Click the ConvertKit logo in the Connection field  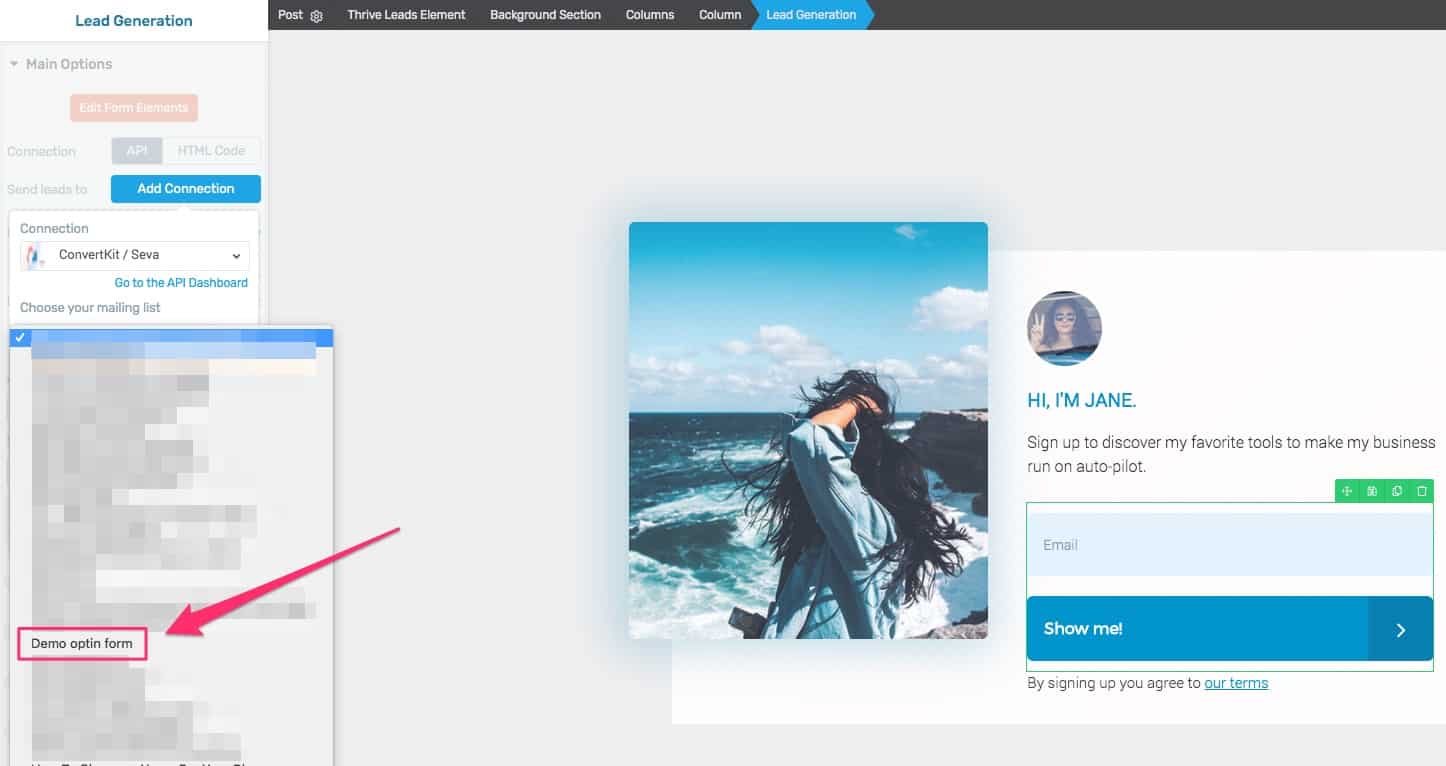coord(35,256)
